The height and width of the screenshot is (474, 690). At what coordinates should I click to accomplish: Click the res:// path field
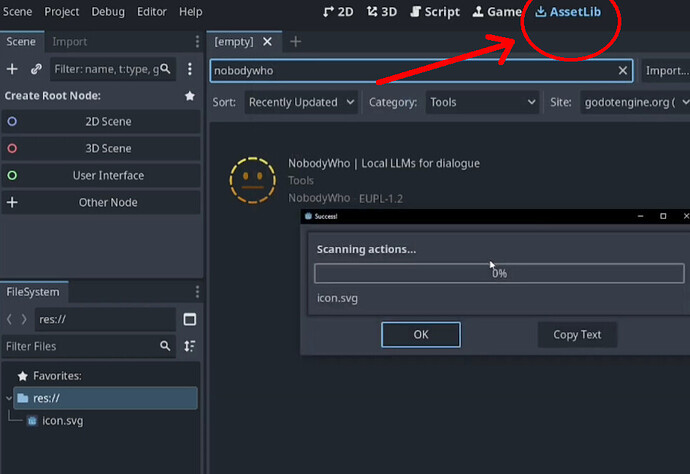pyautogui.click(x=105, y=320)
